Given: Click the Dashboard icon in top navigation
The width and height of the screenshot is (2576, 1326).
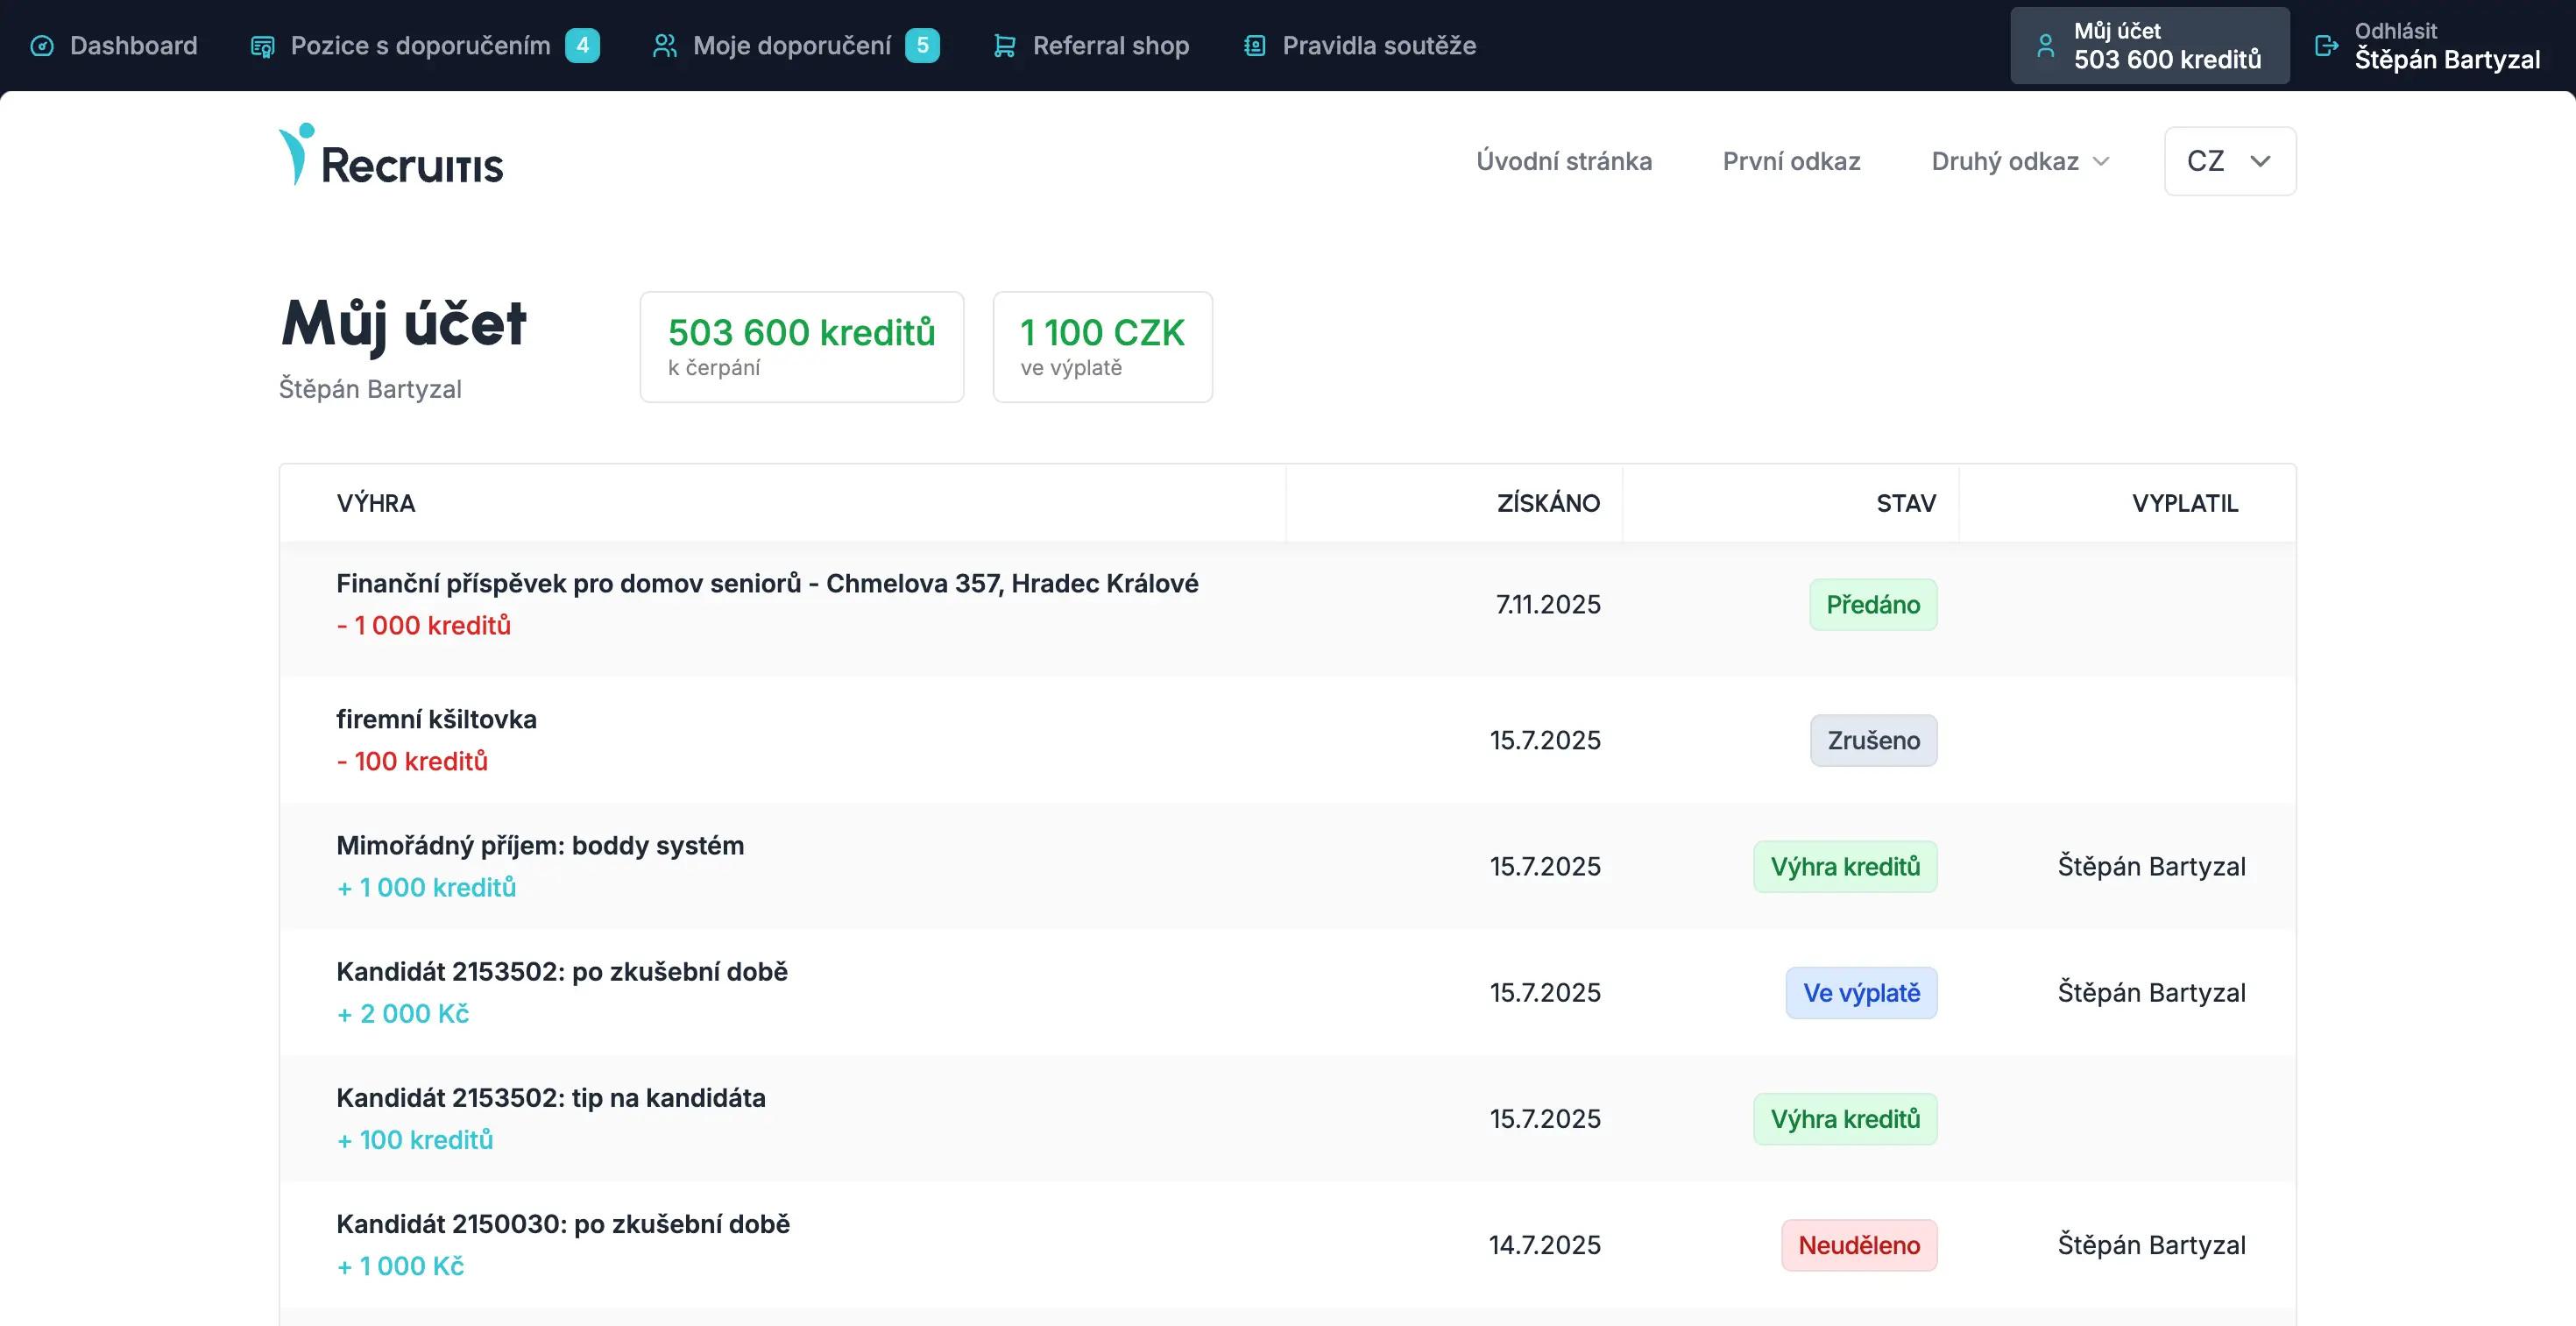Looking at the screenshot, I should (x=42, y=45).
